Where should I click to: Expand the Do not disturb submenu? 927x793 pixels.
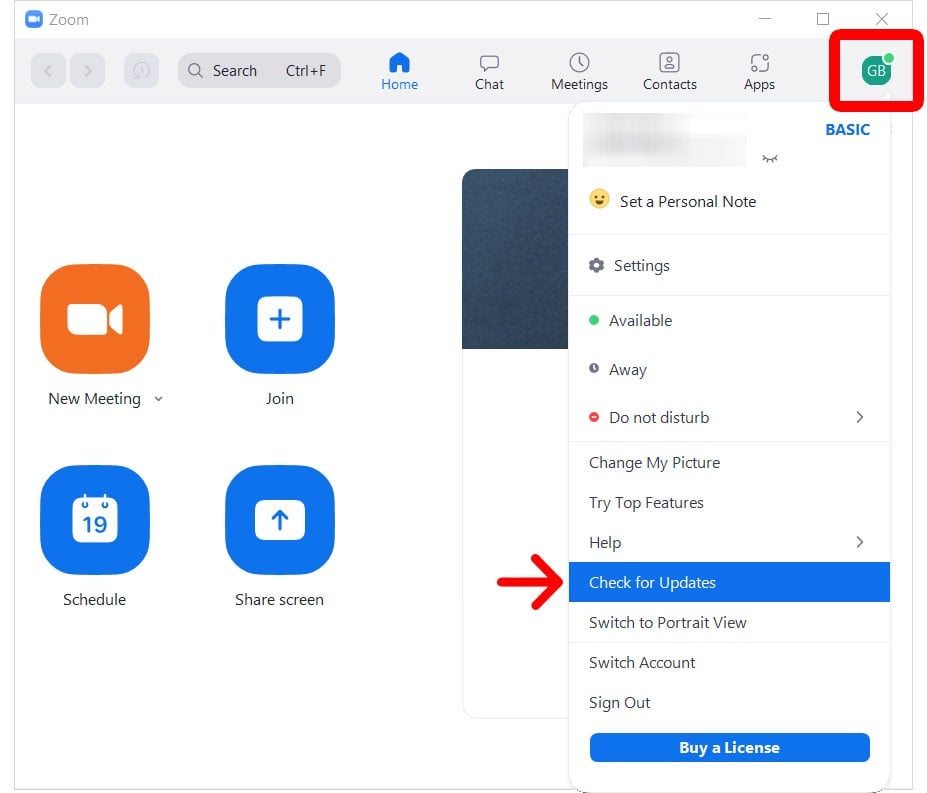click(x=859, y=417)
